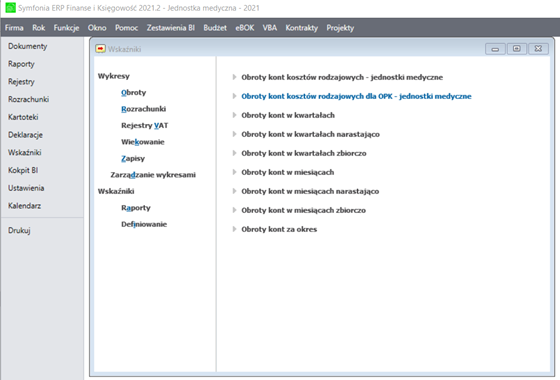Expand arrow beside Obroty kont w kwartałach zbiorczo
Screen dimensions: 560x380
(x=234, y=153)
